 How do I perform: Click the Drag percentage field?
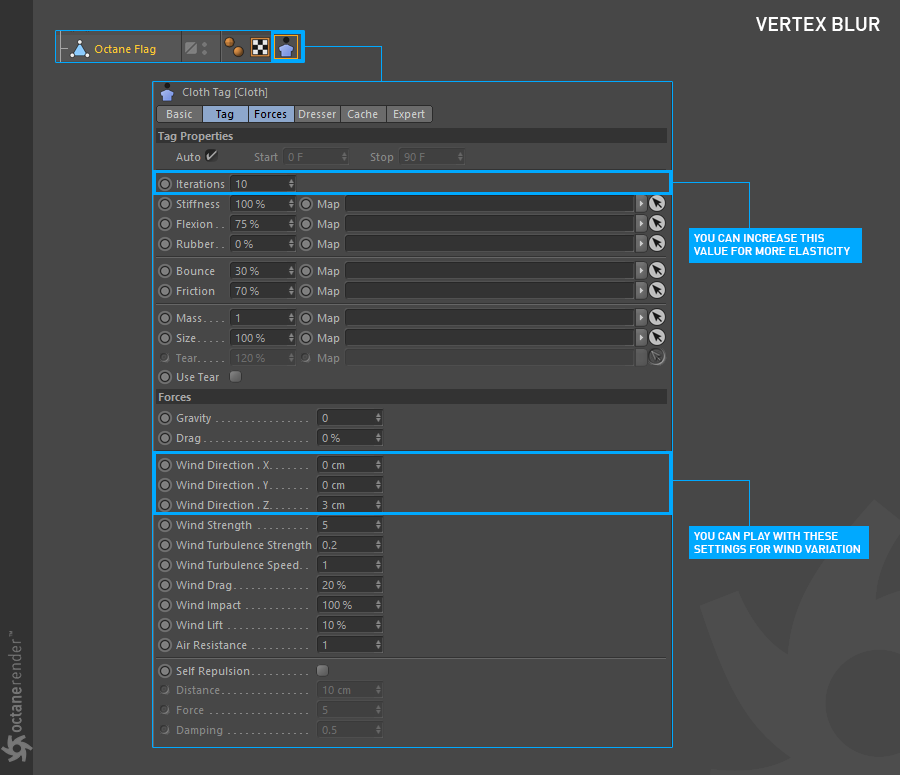coord(350,438)
